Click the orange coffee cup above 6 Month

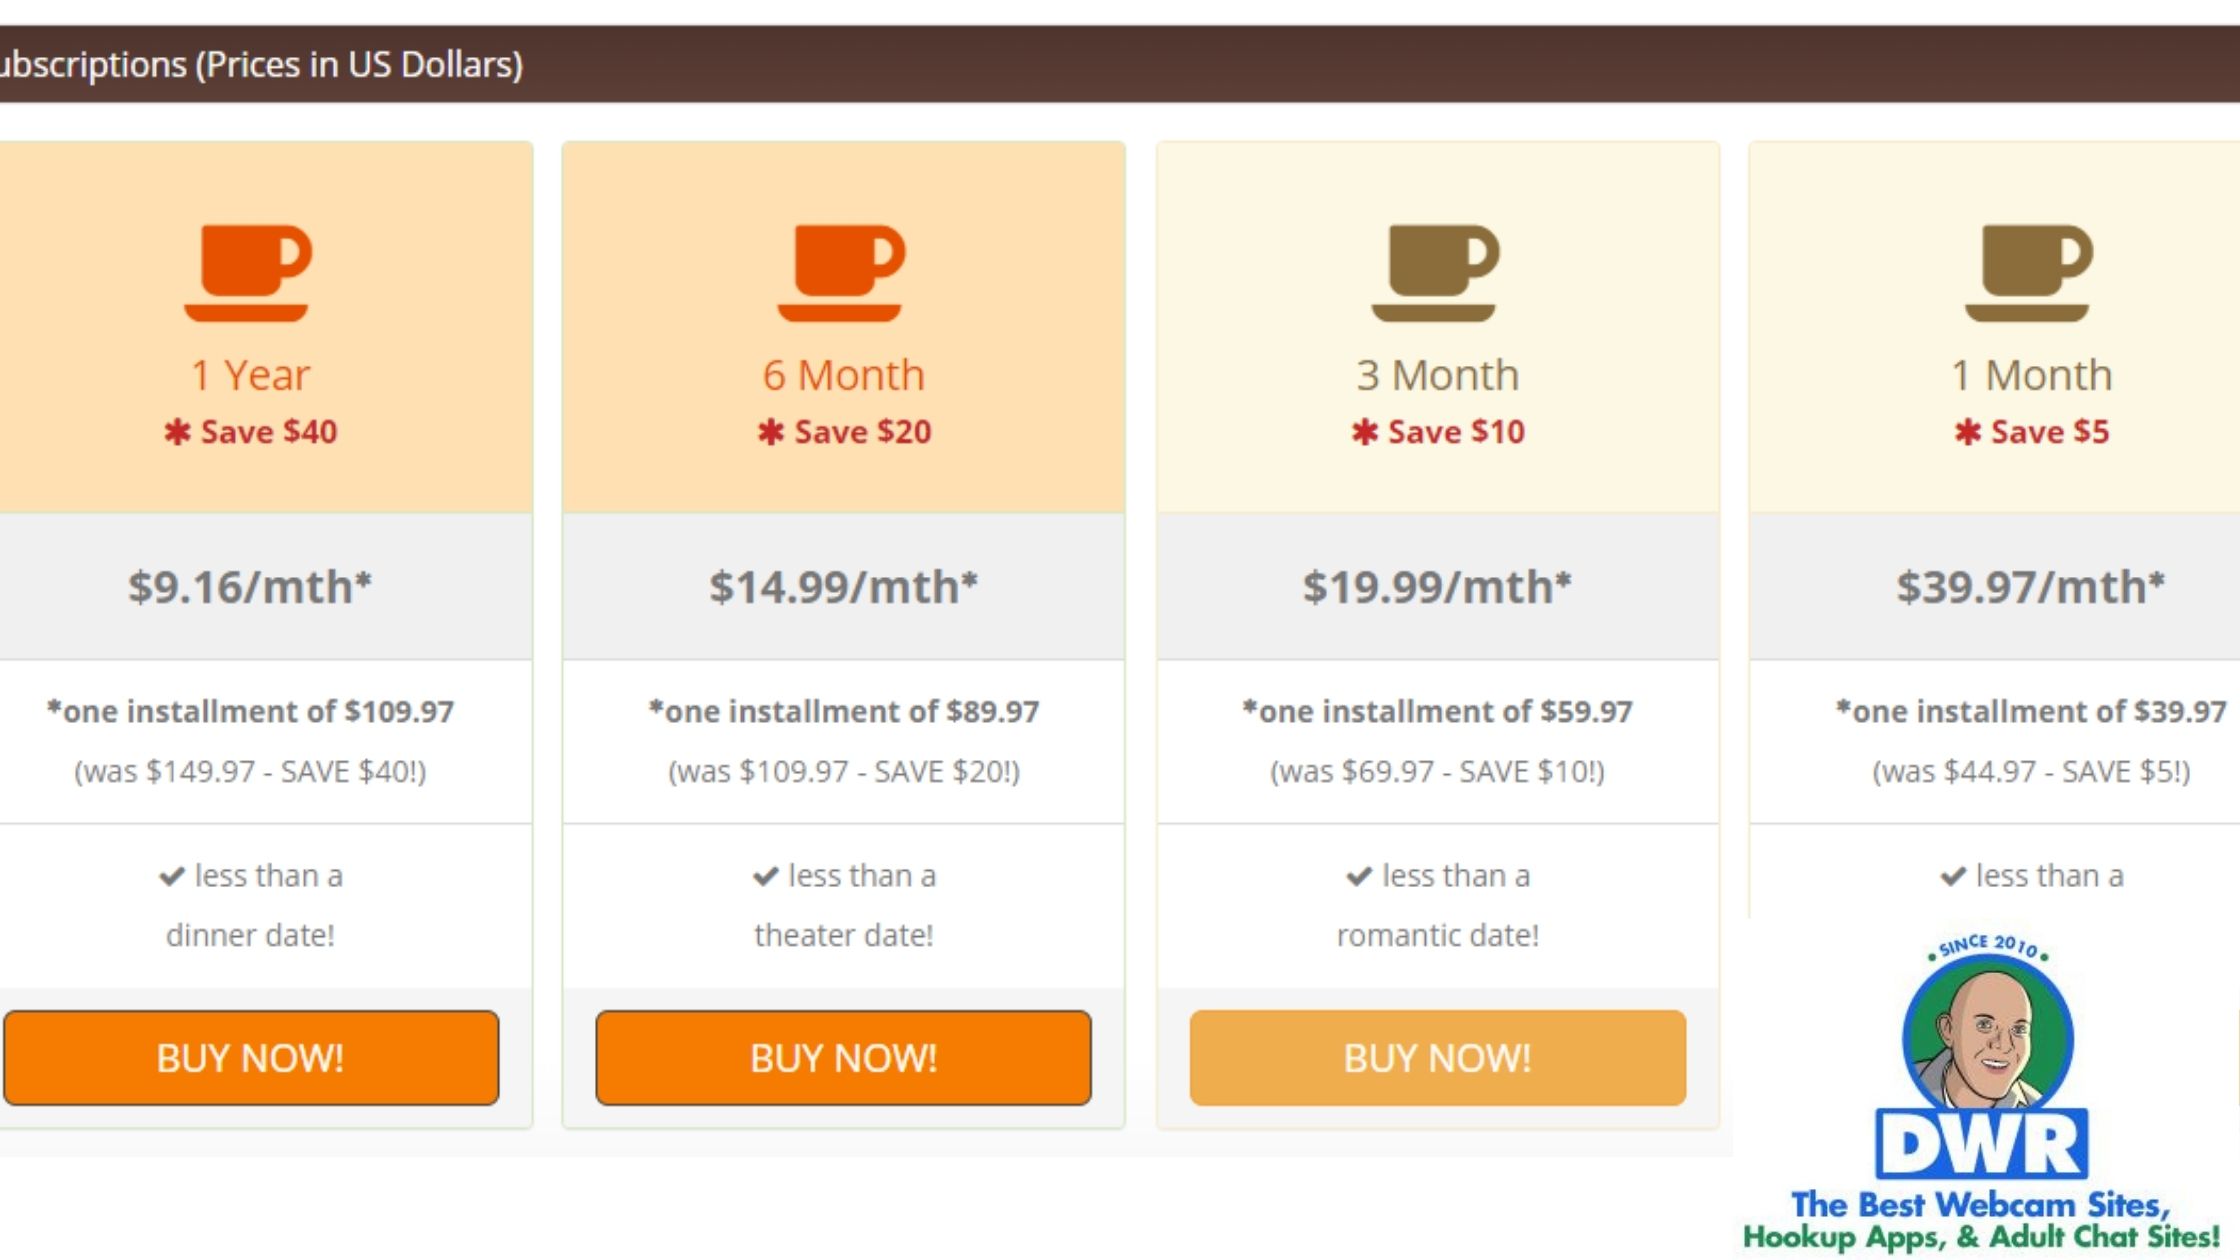tap(841, 272)
